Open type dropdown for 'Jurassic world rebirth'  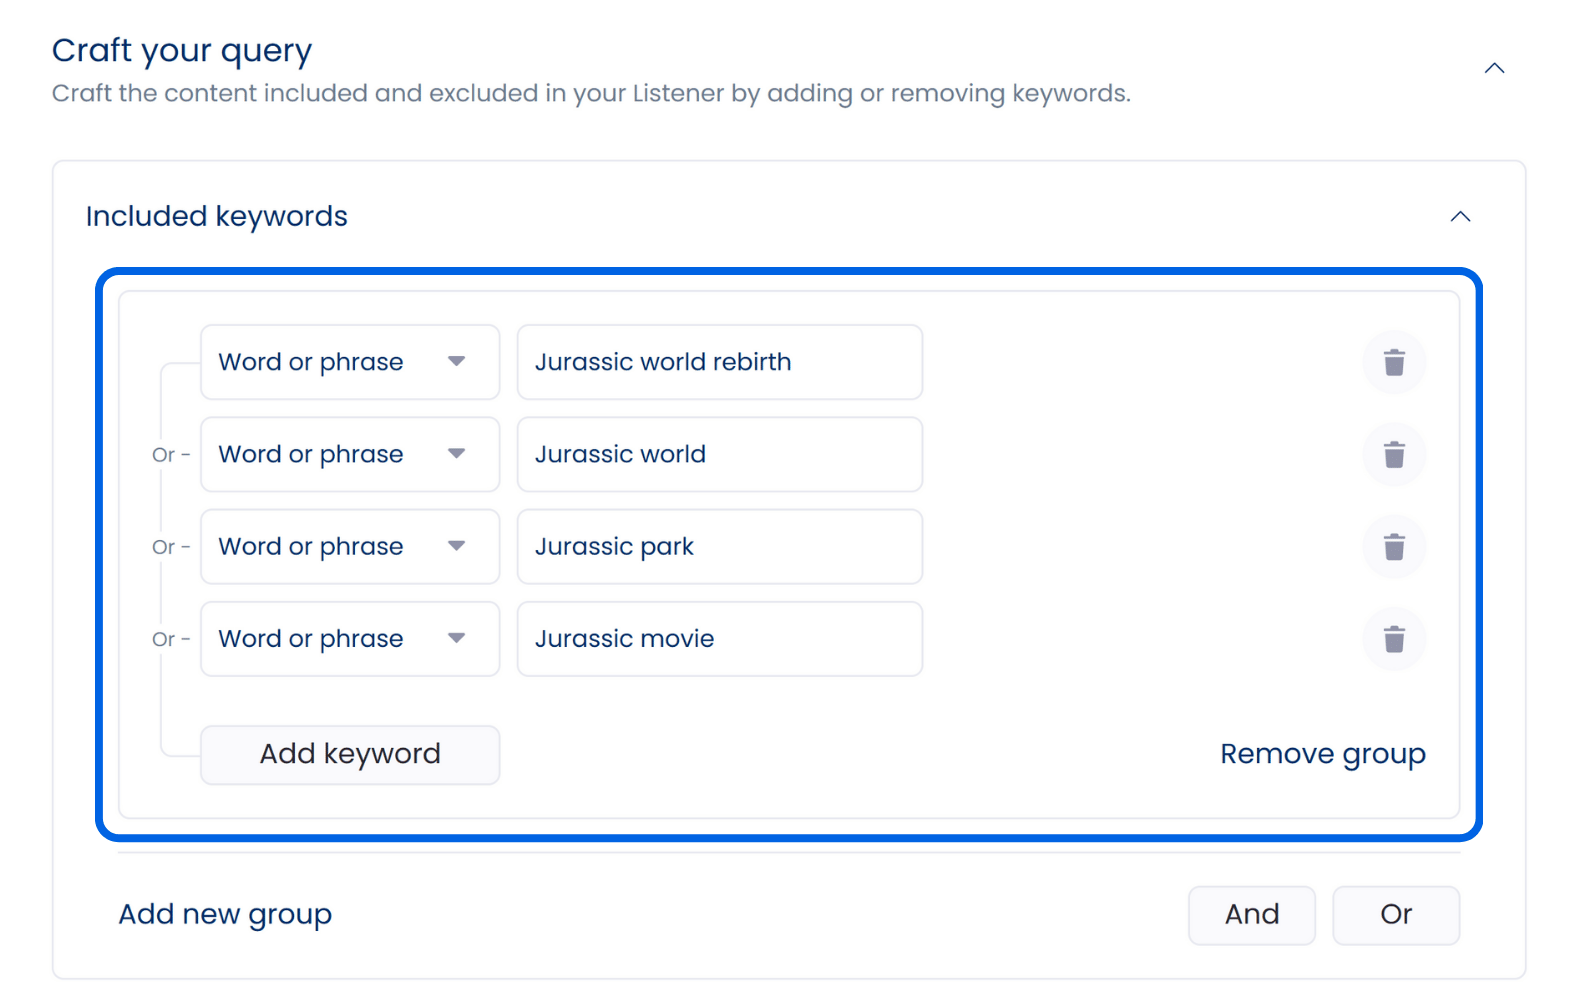tap(350, 362)
